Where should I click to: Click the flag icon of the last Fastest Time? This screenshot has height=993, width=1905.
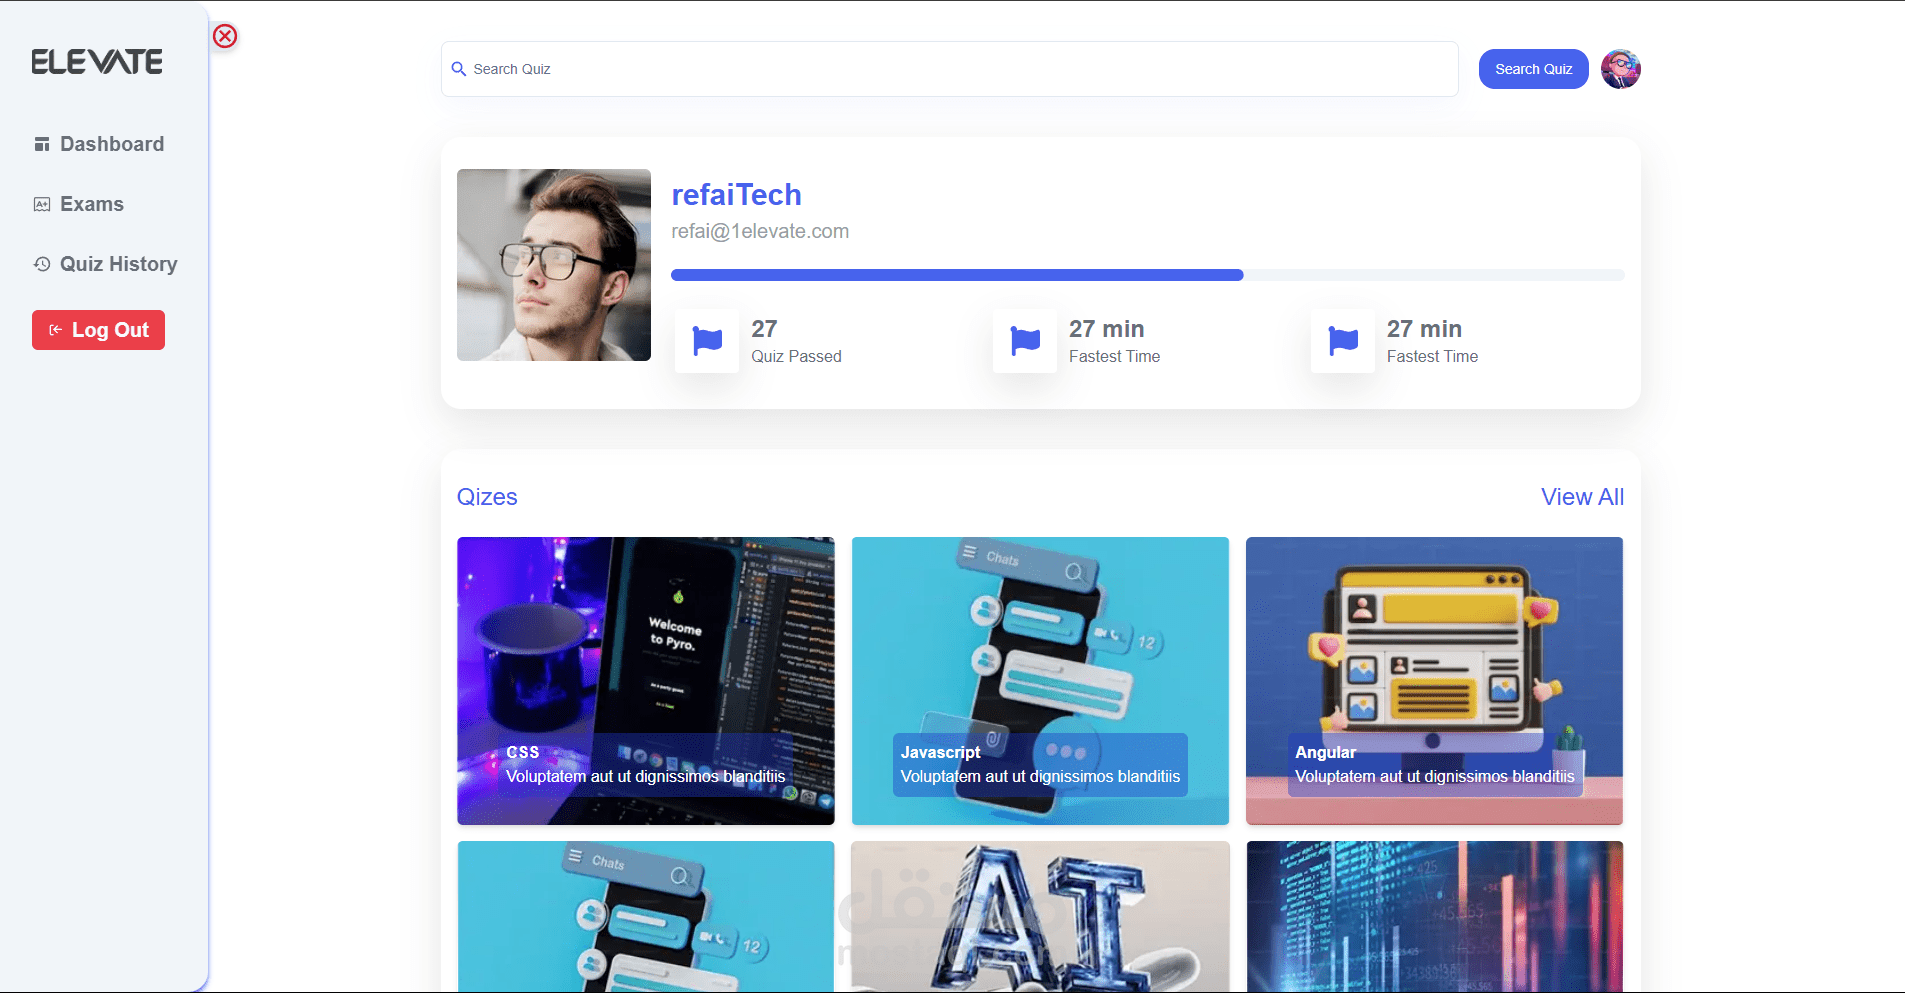click(1343, 341)
